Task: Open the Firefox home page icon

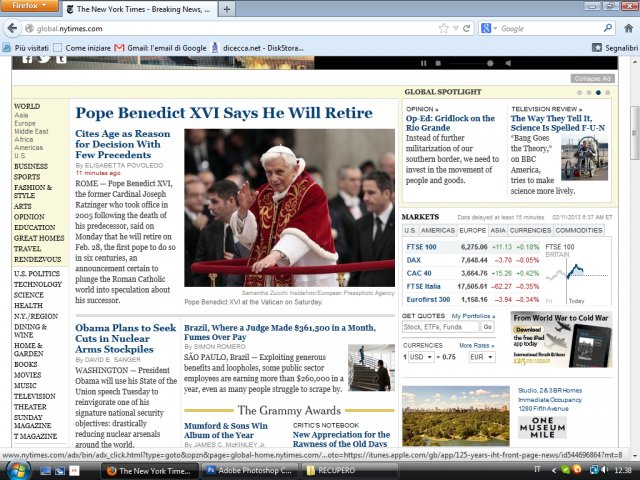Action: pos(628,28)
